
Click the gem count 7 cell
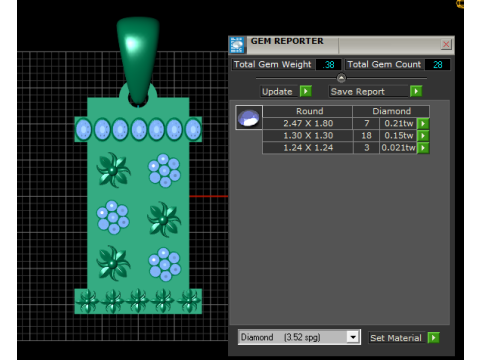pos(366,123)
